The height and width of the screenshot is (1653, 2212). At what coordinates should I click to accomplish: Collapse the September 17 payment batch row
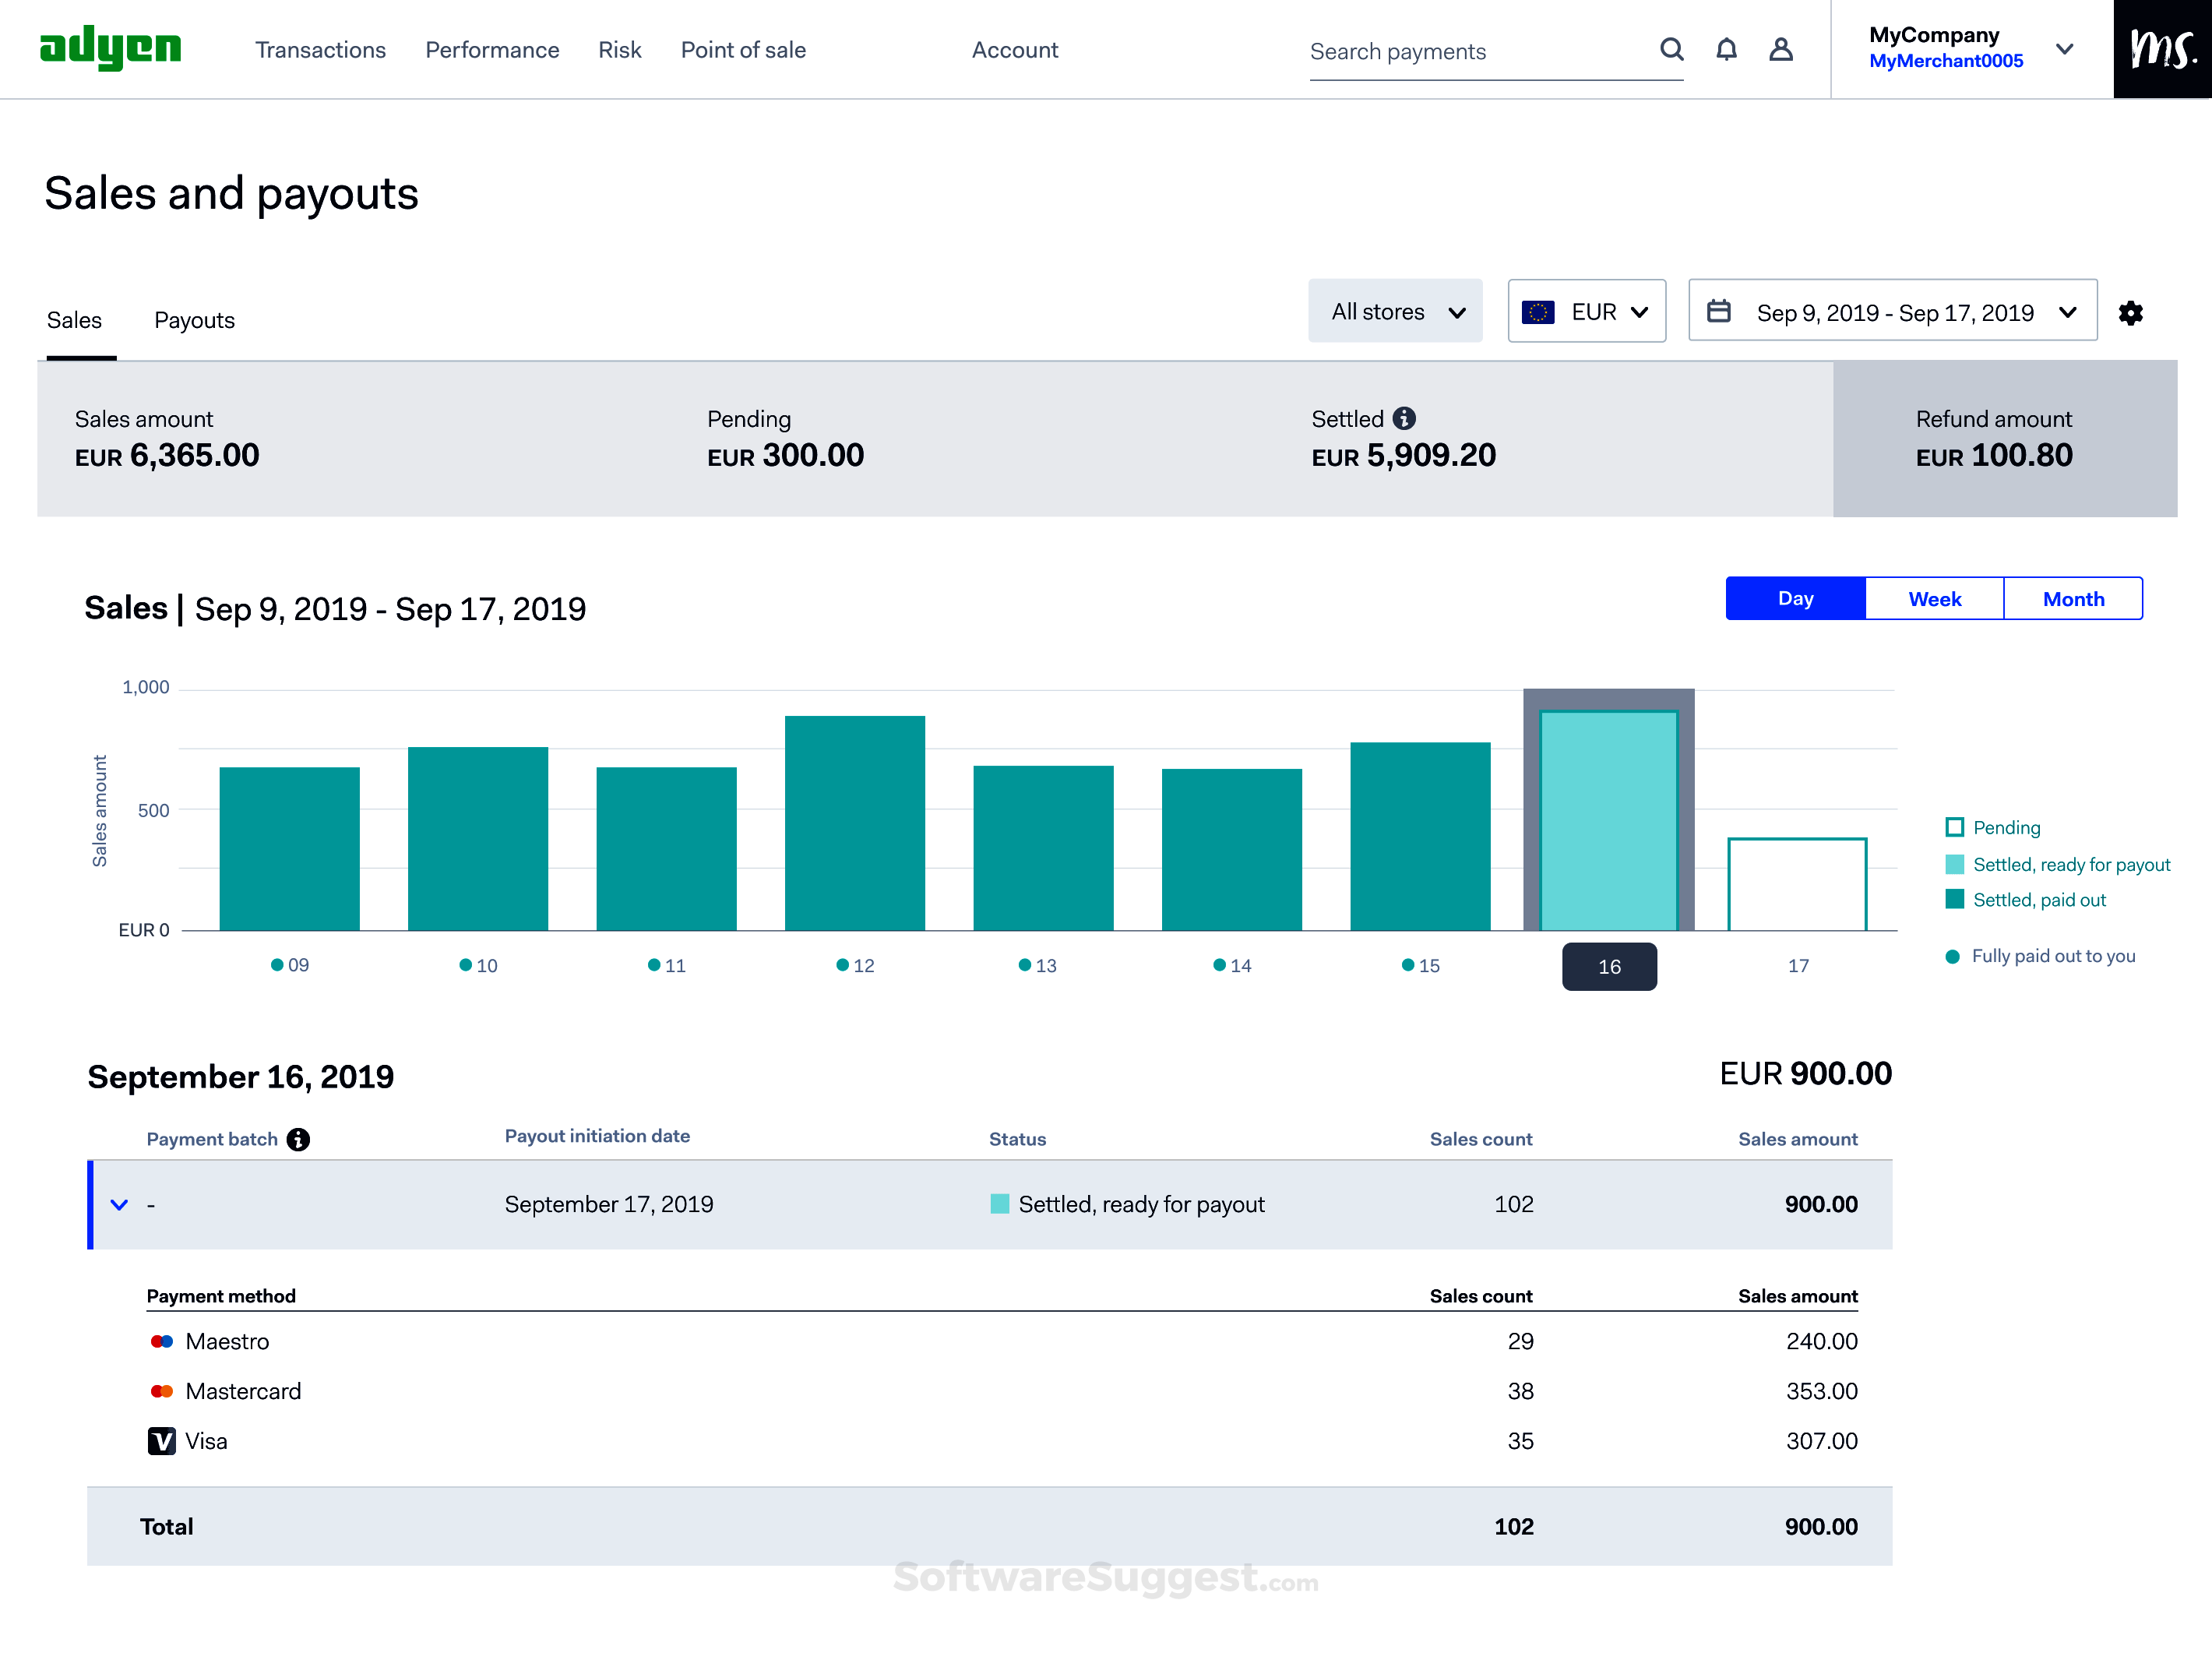pos(119,1204)
